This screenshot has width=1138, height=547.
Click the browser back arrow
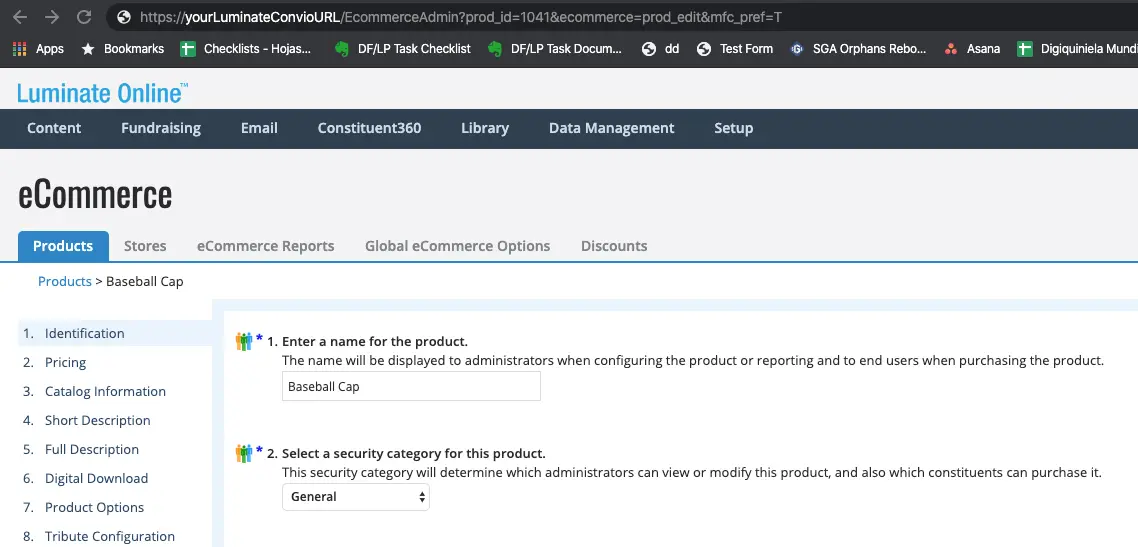(20, 17)
